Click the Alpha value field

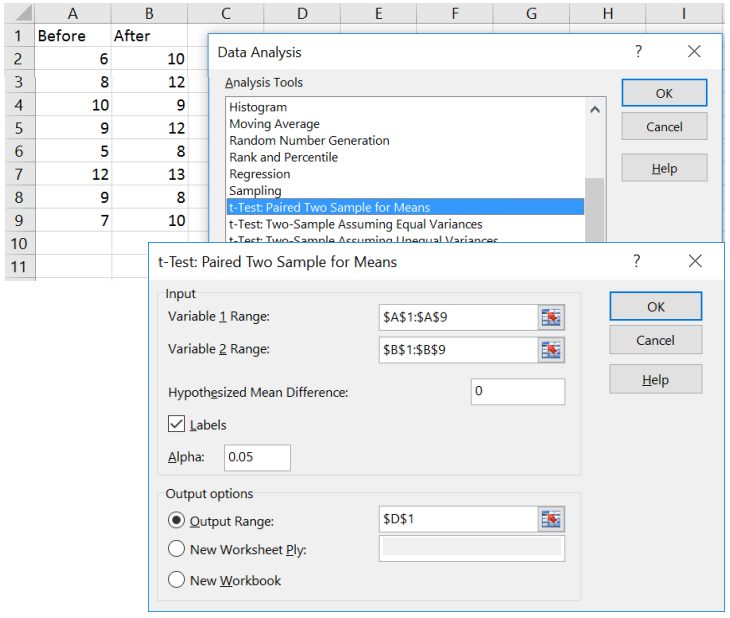[x=257, y=457]
